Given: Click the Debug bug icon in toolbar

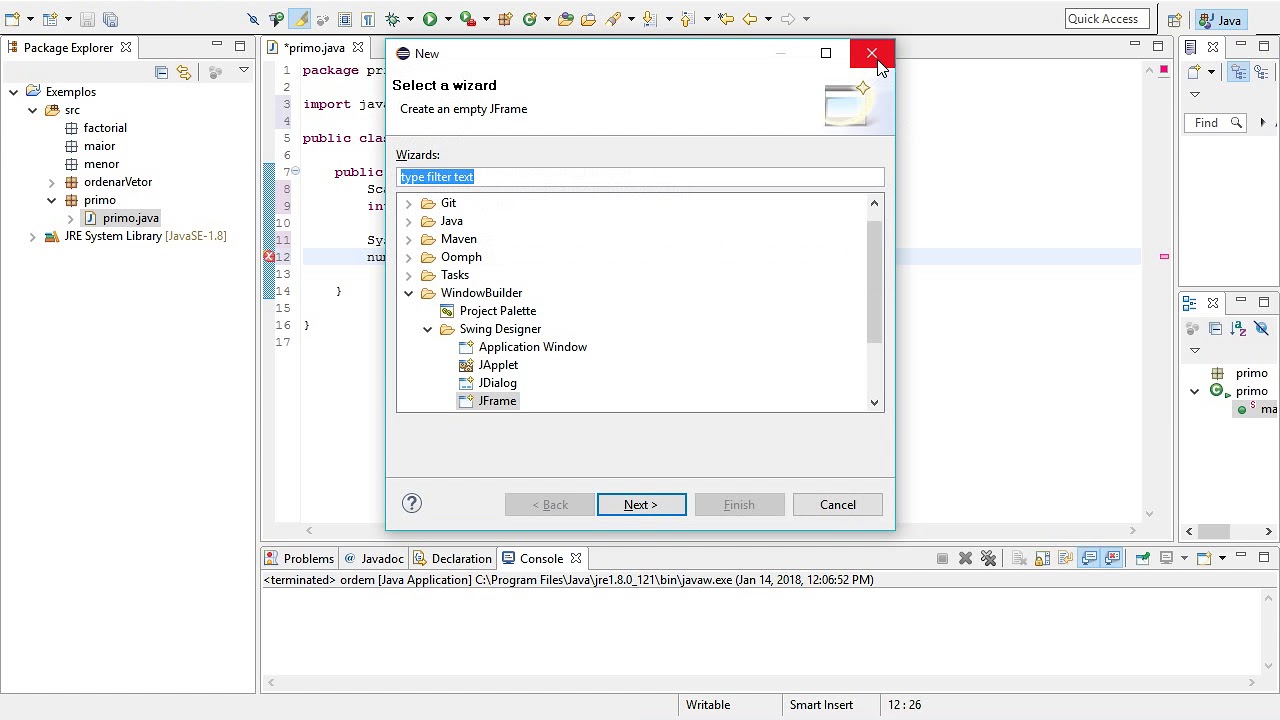Looking at the screenshot, I should coord(393,19).
